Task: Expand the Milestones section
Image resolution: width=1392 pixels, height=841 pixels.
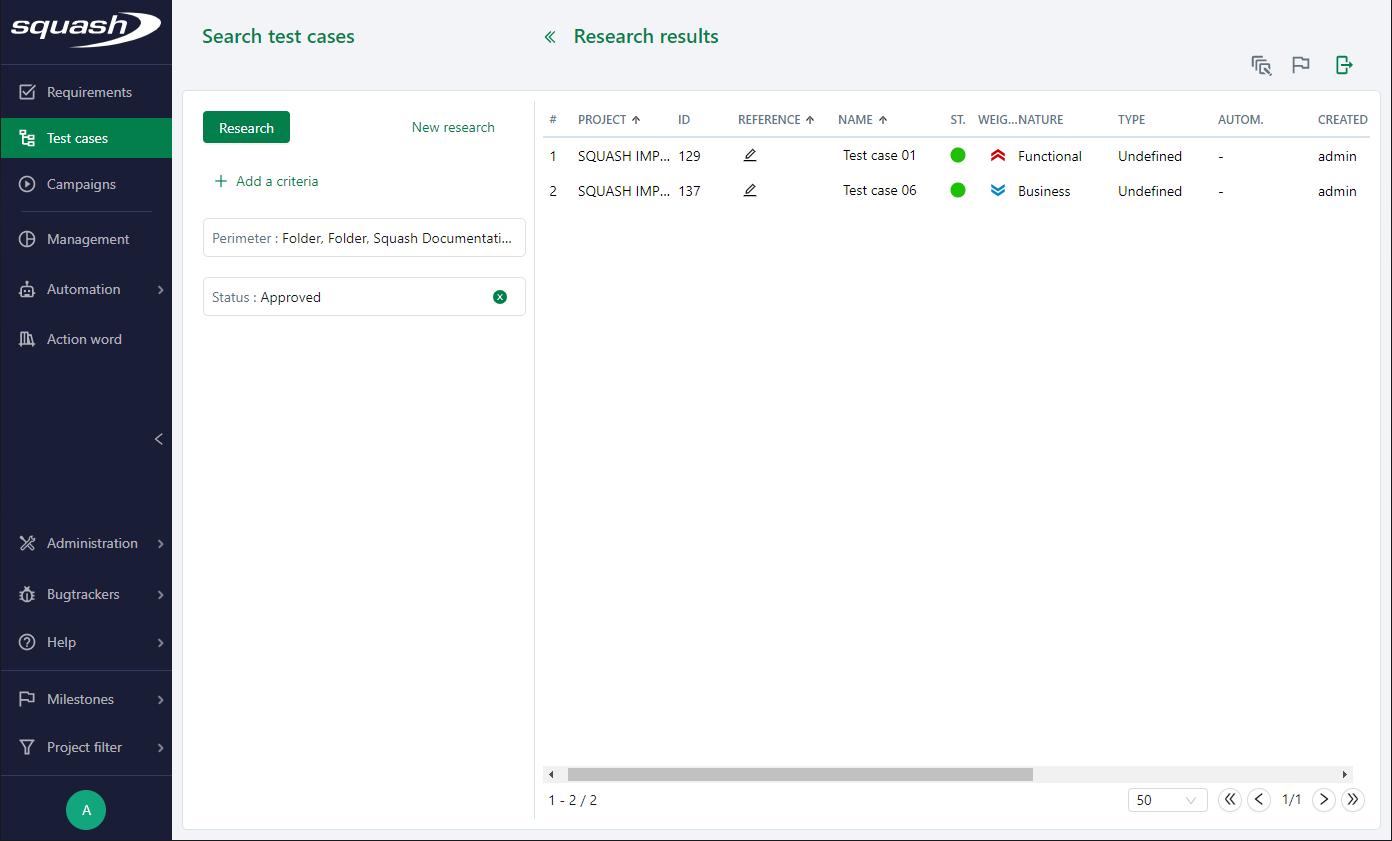Action: click(88, 698)
